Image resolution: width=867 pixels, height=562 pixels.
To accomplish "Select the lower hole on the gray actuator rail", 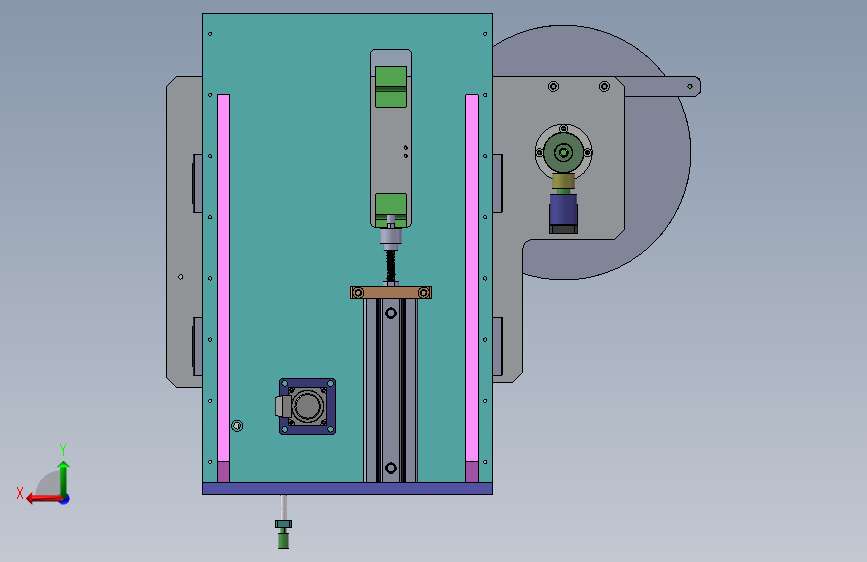I will pyautogui.click(x=391, y=468).
